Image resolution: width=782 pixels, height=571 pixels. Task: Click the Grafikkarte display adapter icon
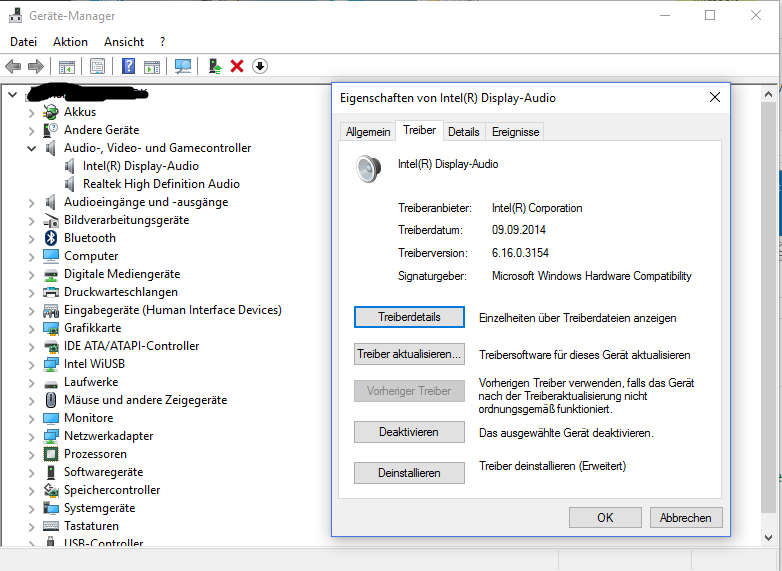[x=51, y=328]
